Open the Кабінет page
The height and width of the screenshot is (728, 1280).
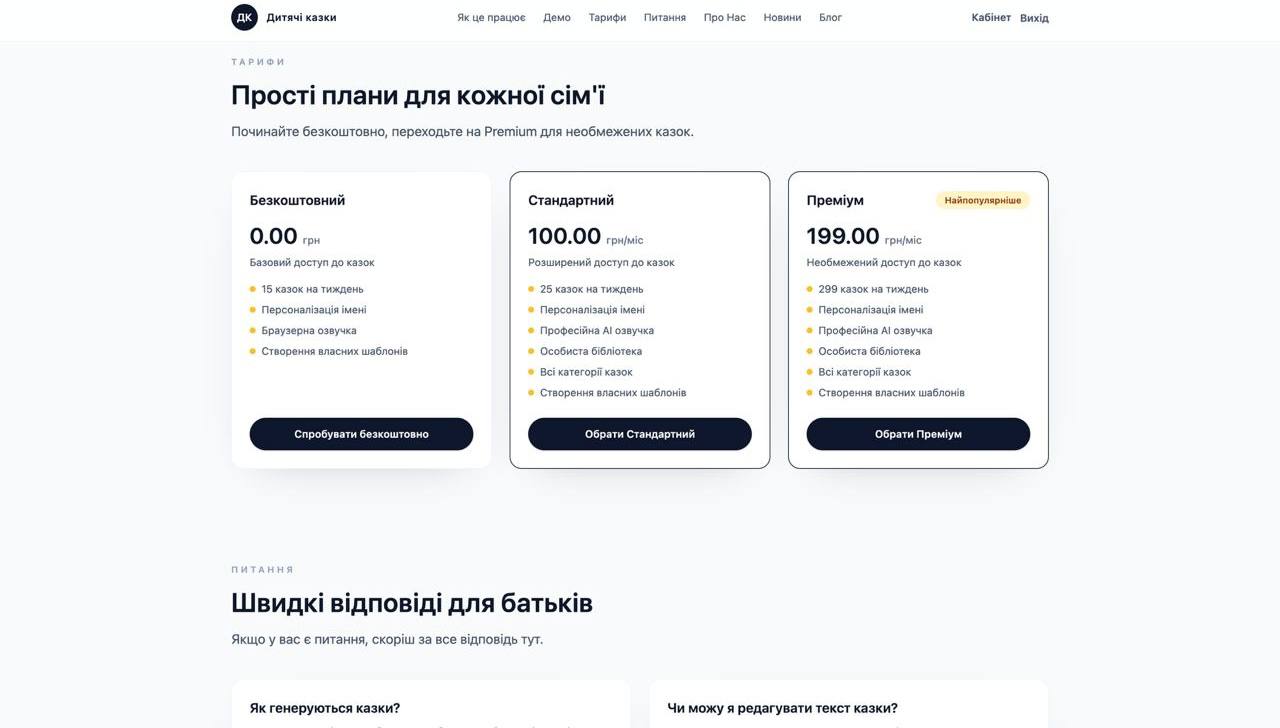click(987, 17)
